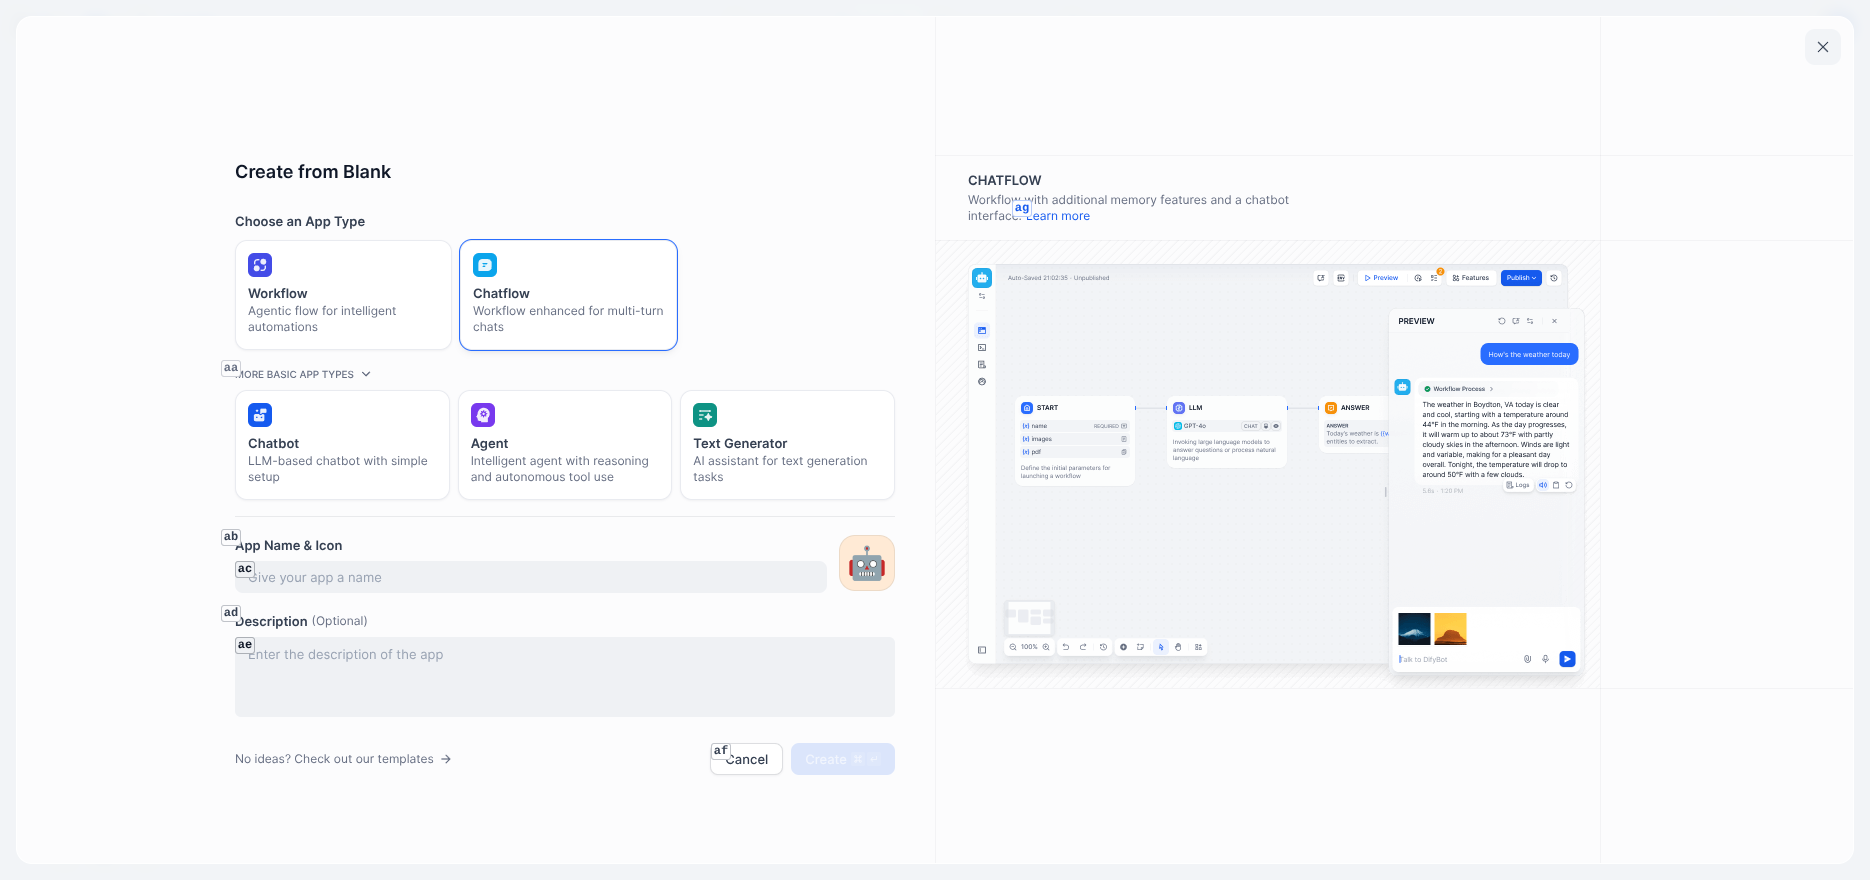Close the Create from Blank dialog
This screenshot has height=880, width=1870.
[1822, 47]
